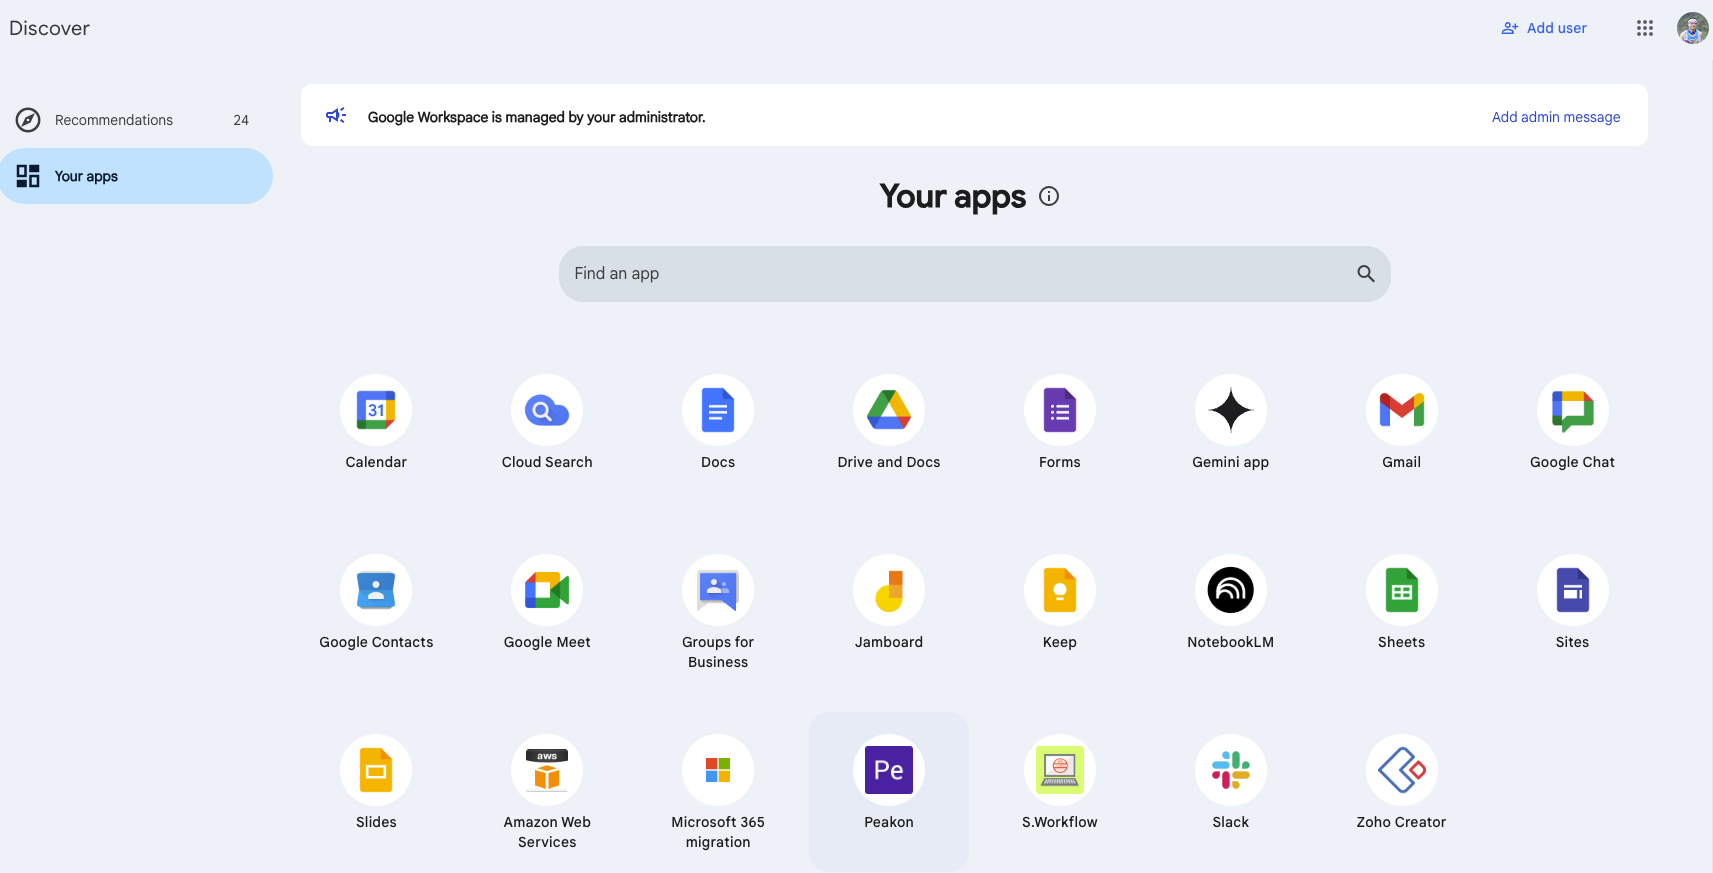Open the NotebookLM app icon
The width and height of the screenshot is (1713, 873).
(1231, 590)
